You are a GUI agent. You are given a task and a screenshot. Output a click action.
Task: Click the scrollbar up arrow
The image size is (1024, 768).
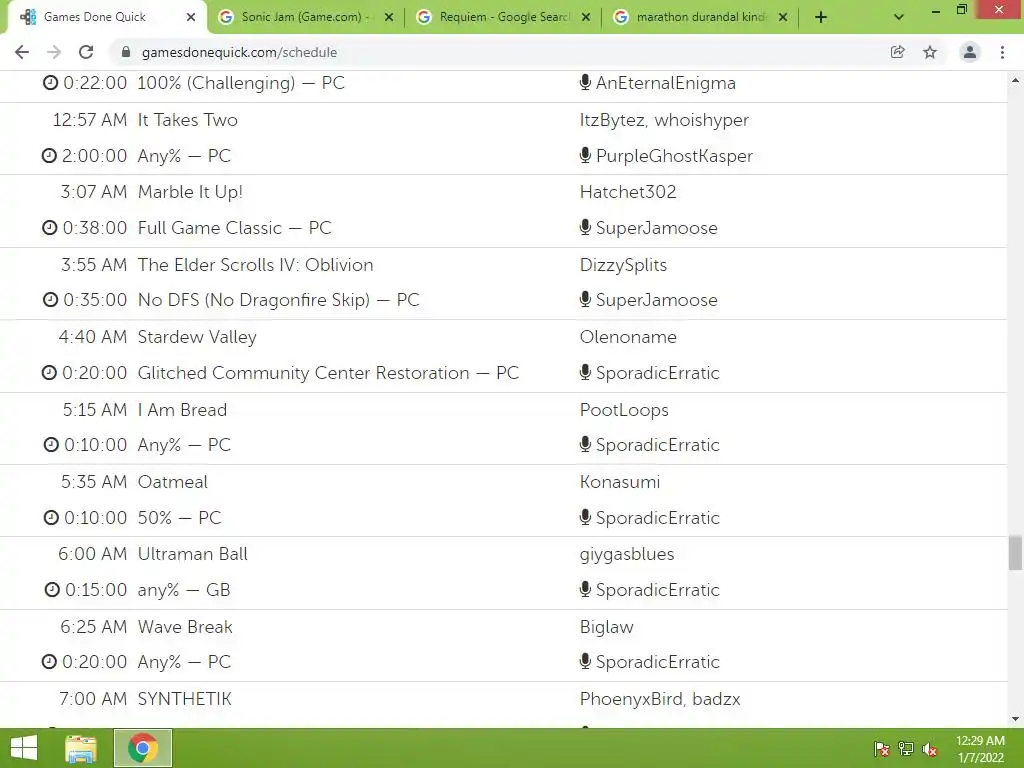point(1015,80)
